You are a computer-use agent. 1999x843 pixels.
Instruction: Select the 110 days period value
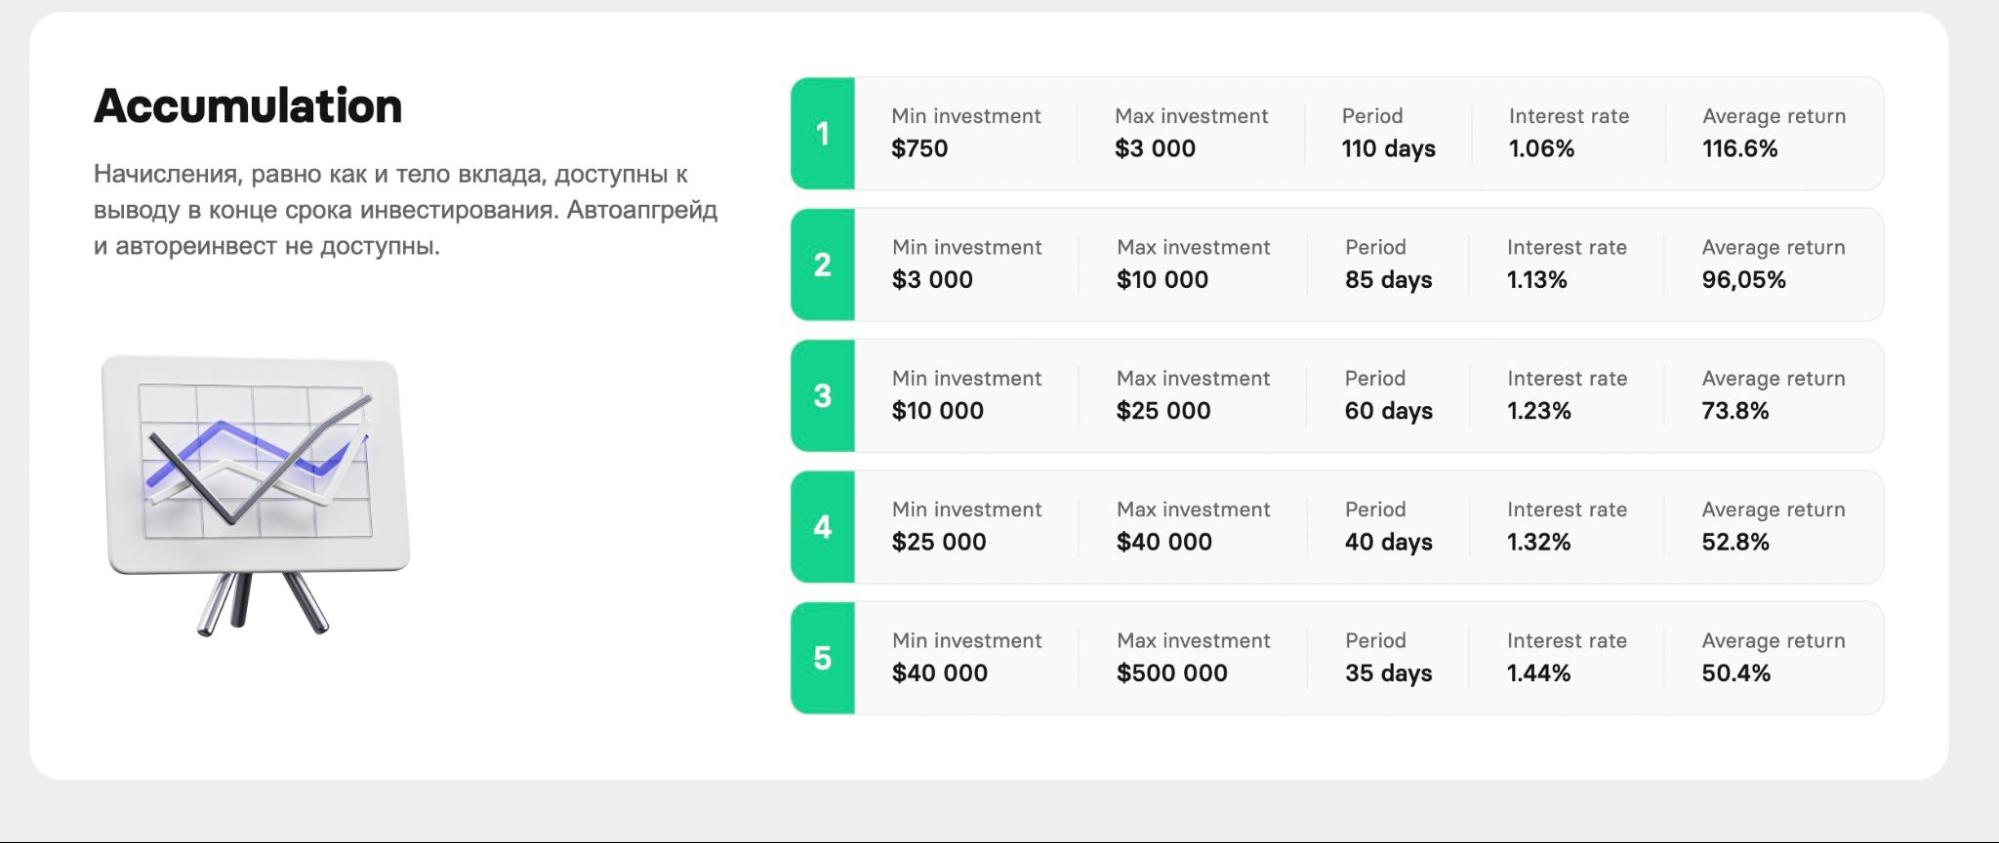pyautogui.click(x=1388, y=149)
